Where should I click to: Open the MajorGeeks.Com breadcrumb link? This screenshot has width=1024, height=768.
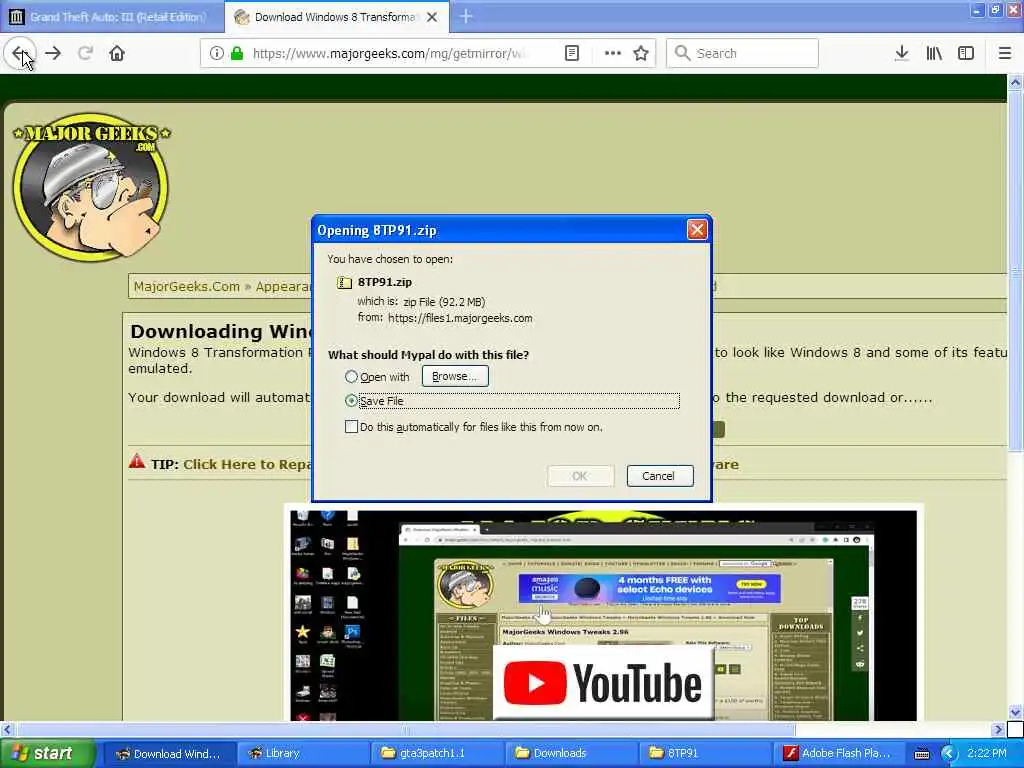click(x=187, y=287)
